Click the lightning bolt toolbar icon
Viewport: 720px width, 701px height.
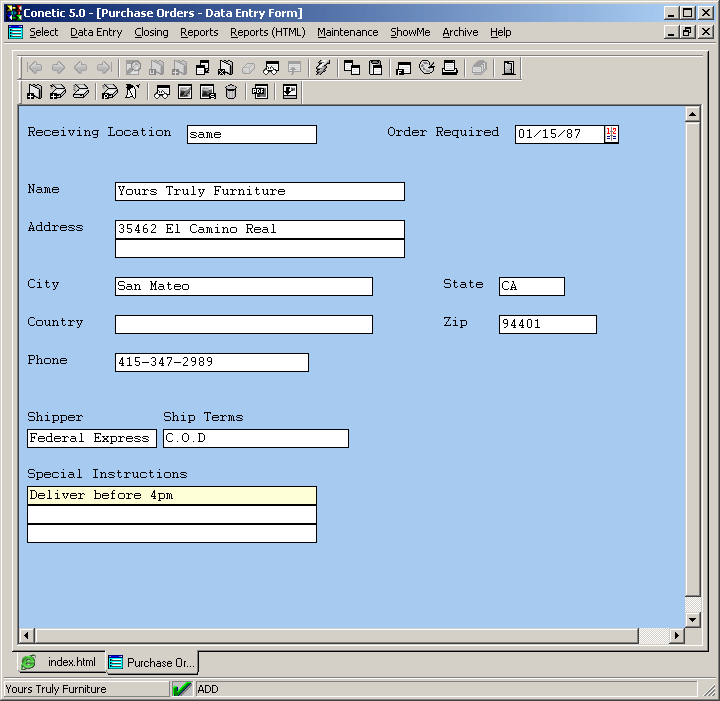point(322,68)
